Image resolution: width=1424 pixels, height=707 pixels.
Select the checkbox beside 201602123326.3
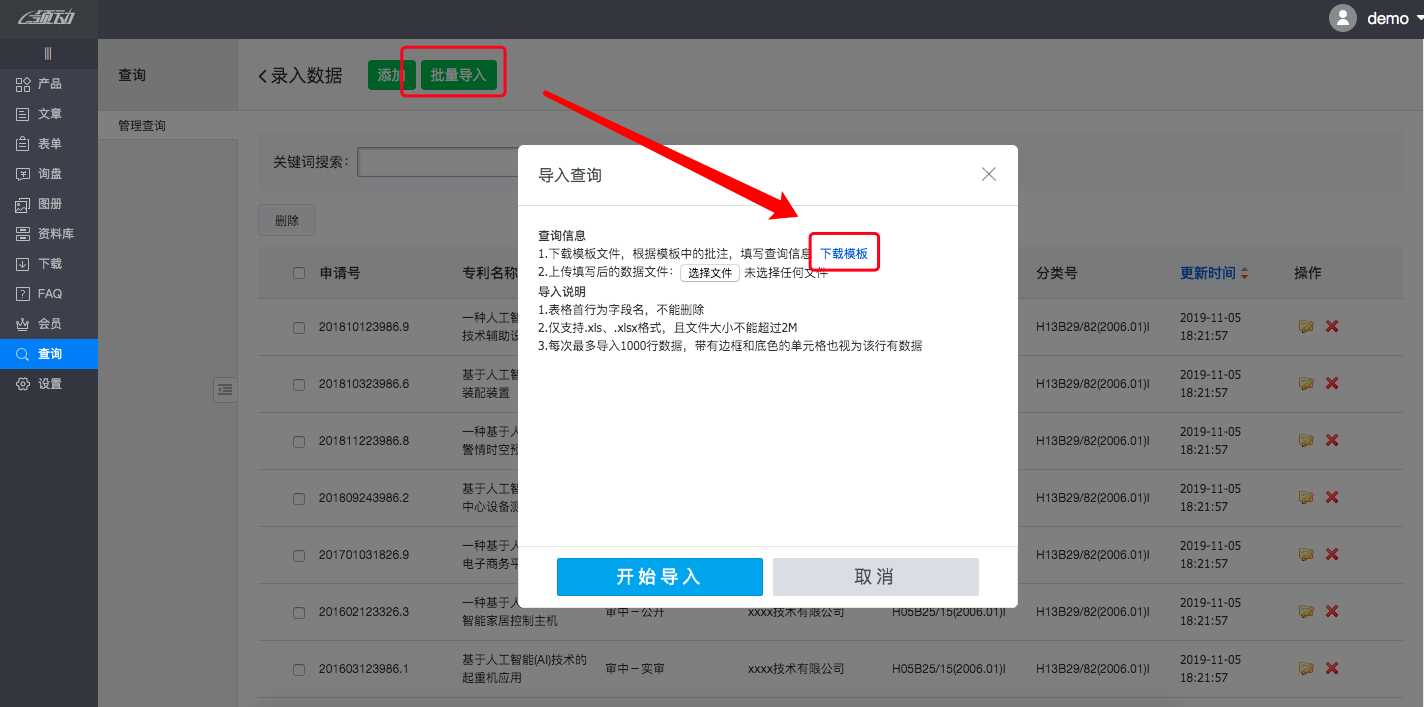click(x=297, y=610)
